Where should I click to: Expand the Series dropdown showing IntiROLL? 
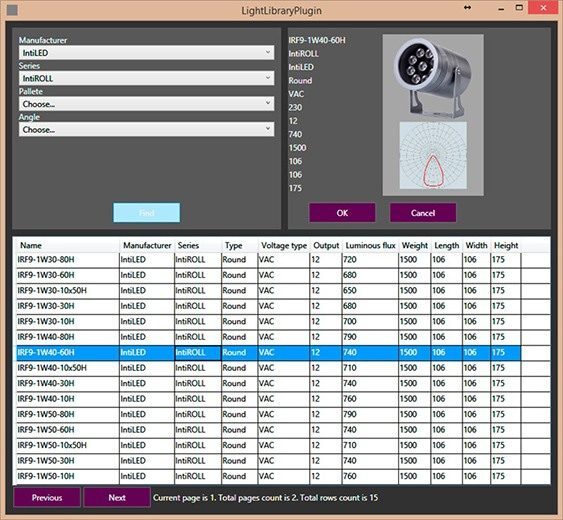point(146,78)
